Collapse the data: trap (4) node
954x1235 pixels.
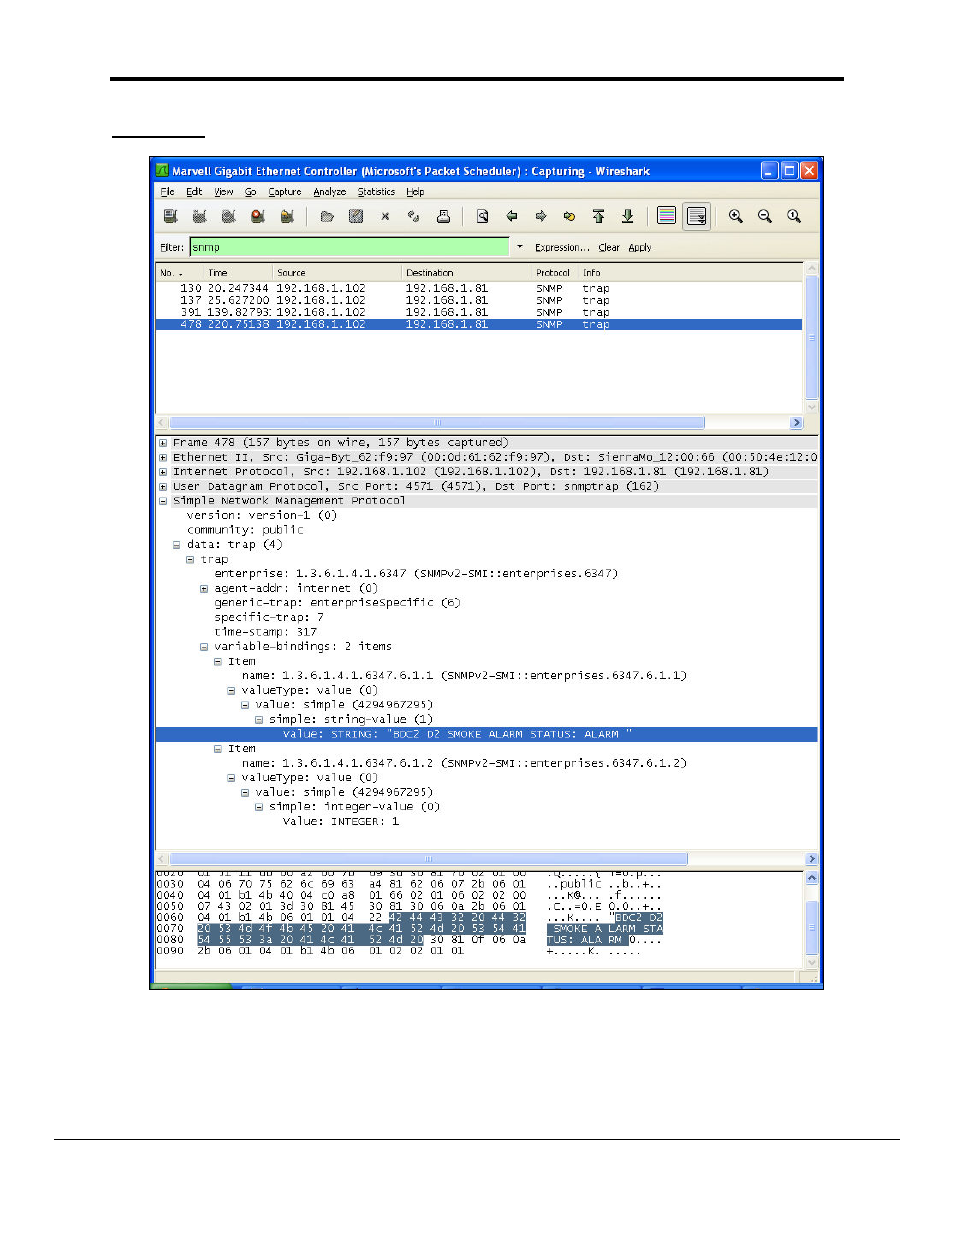[177, 545]
